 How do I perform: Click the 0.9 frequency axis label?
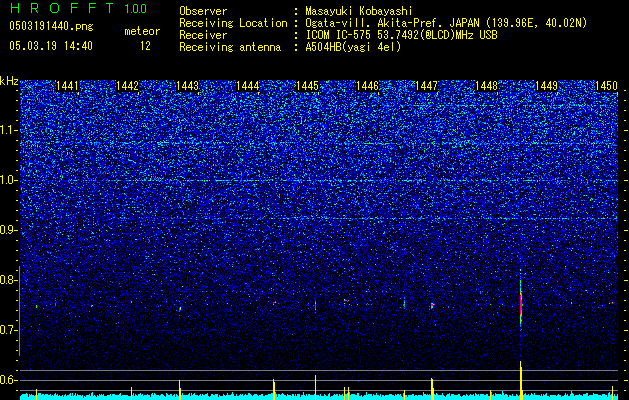[x=9, y=230]
